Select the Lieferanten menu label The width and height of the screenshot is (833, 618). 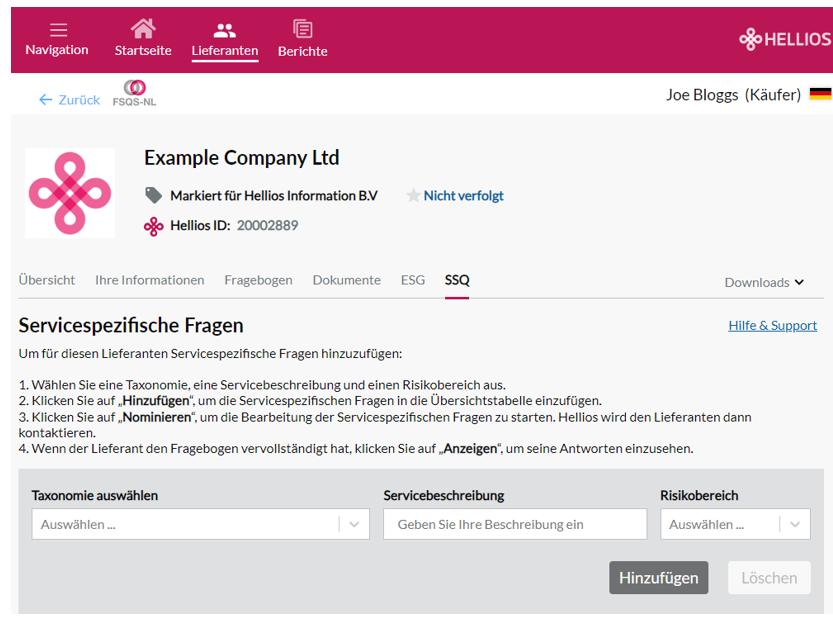[x=225, y=50]
